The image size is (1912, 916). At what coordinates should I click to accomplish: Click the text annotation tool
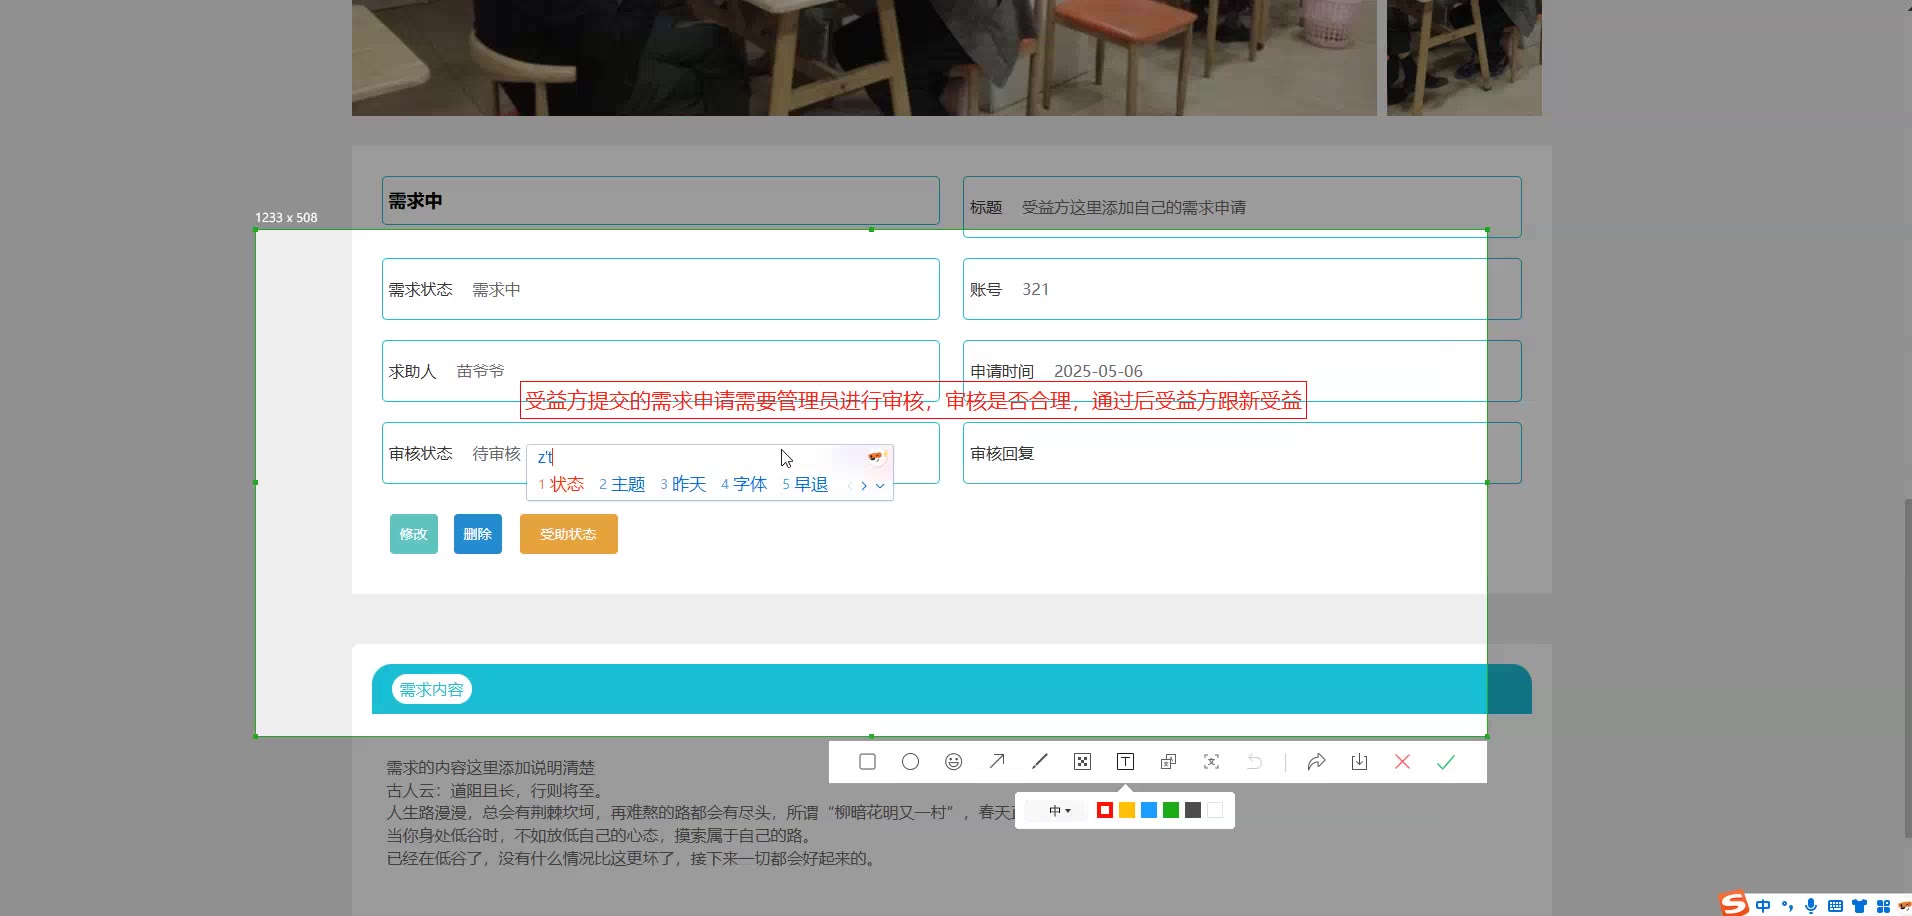[x=1125, y=762]
